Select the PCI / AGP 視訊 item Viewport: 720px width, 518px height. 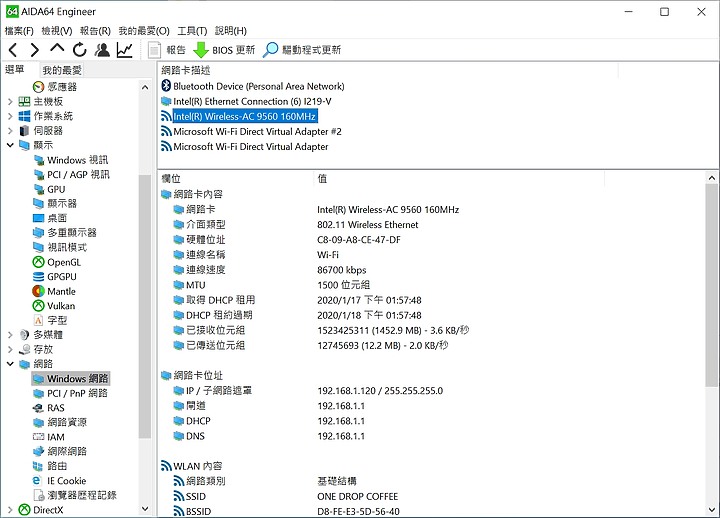click(x=71, y=175)
